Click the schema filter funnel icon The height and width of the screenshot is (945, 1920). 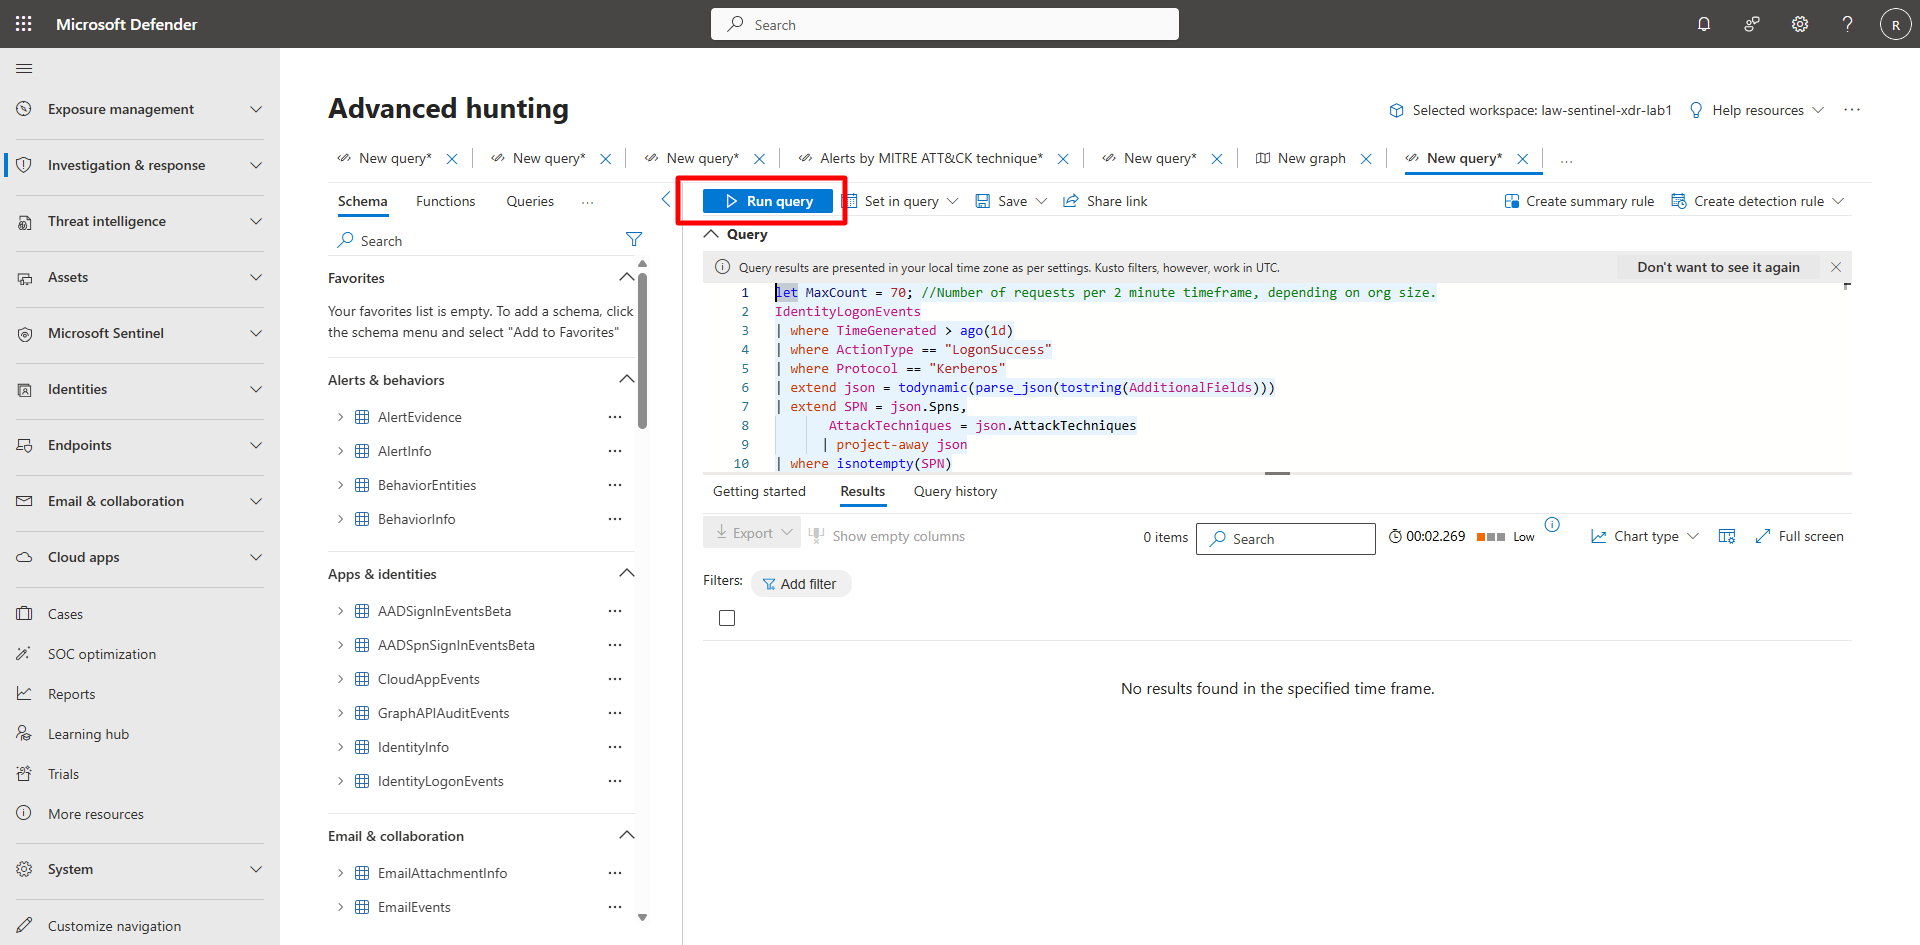tap(634, 240)
